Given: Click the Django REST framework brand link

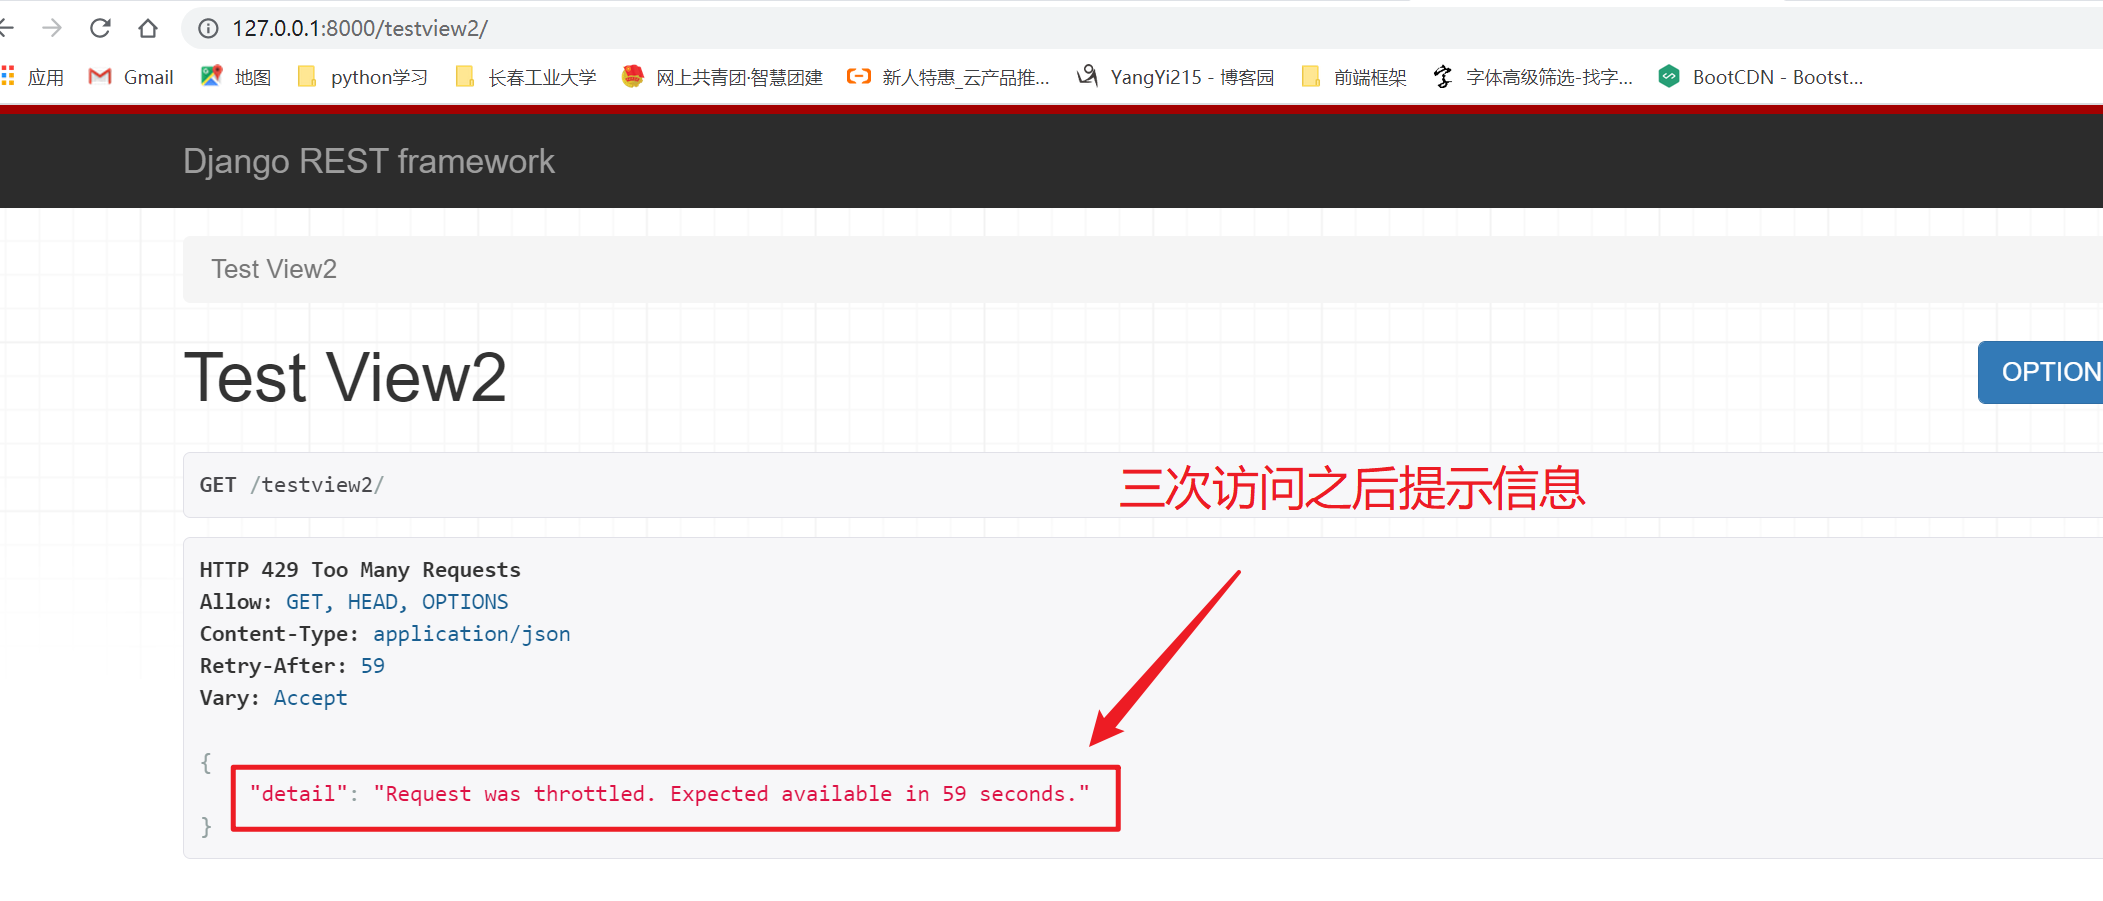Looking at the screenshot, I should click(368, 161).
